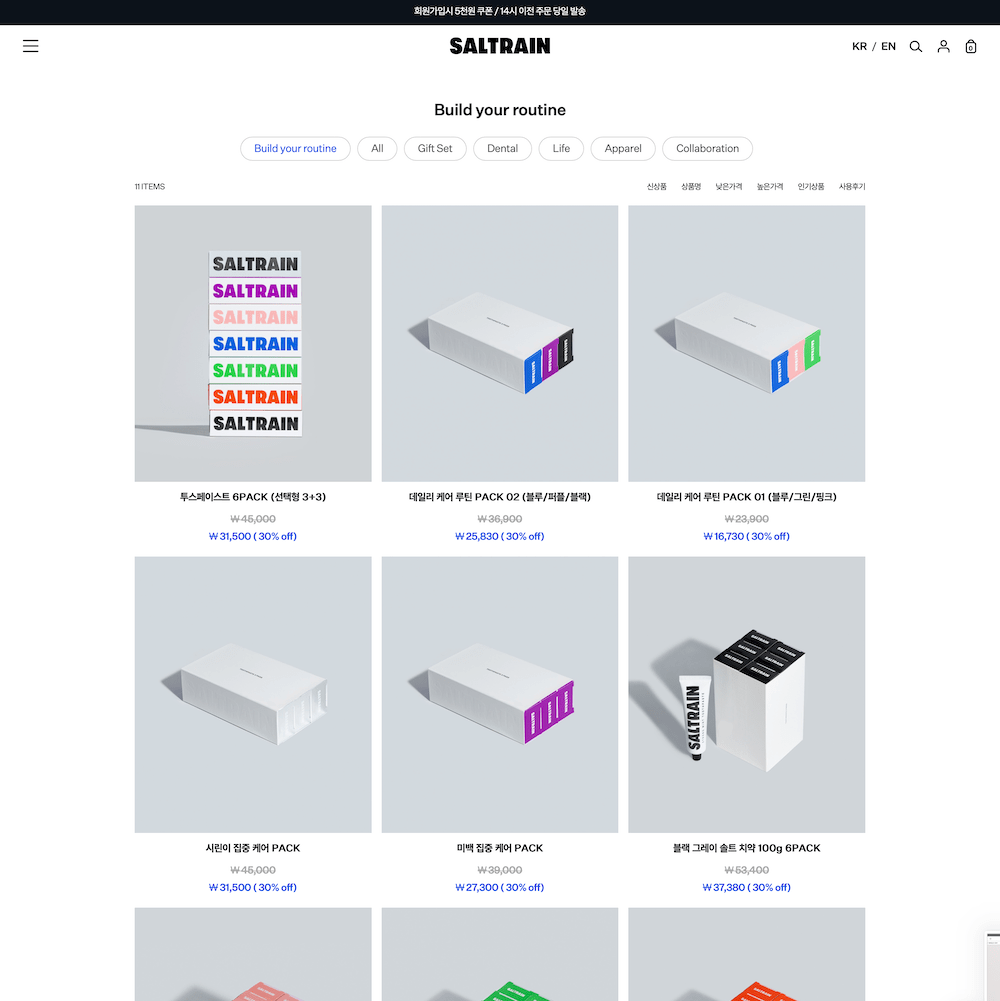
Task: Open the shopping bag cart icon
Action: click(971, 47)
